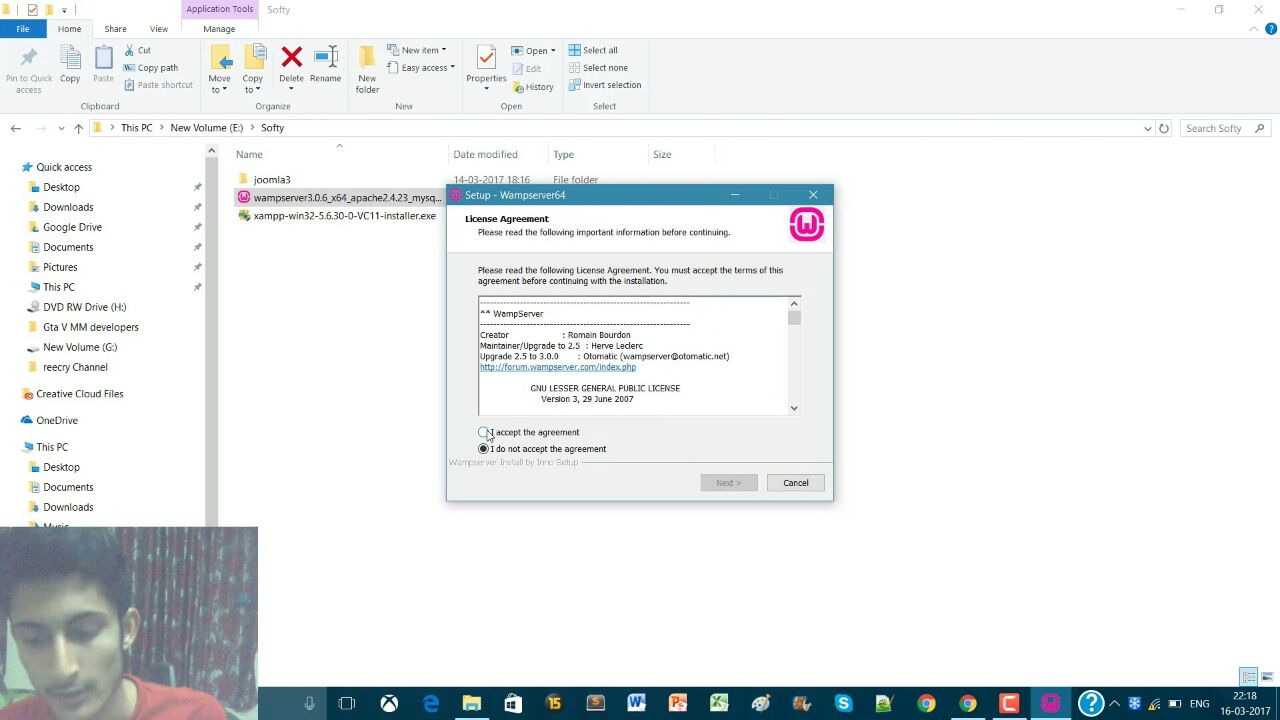The height and width of the screenshot is (720, 1280).
Task: Open the Explorer Help question mark icon
Action: [x=1271, y=29]
